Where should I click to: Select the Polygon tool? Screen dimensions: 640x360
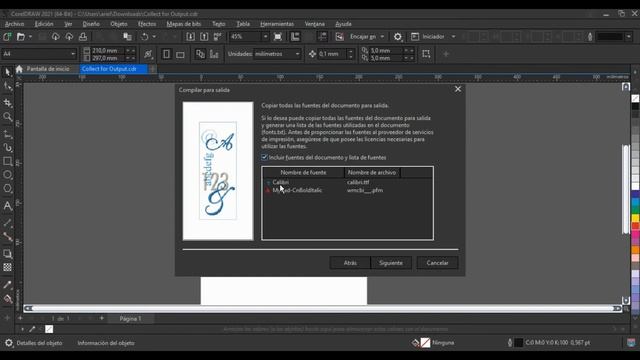tap(7, 189)
